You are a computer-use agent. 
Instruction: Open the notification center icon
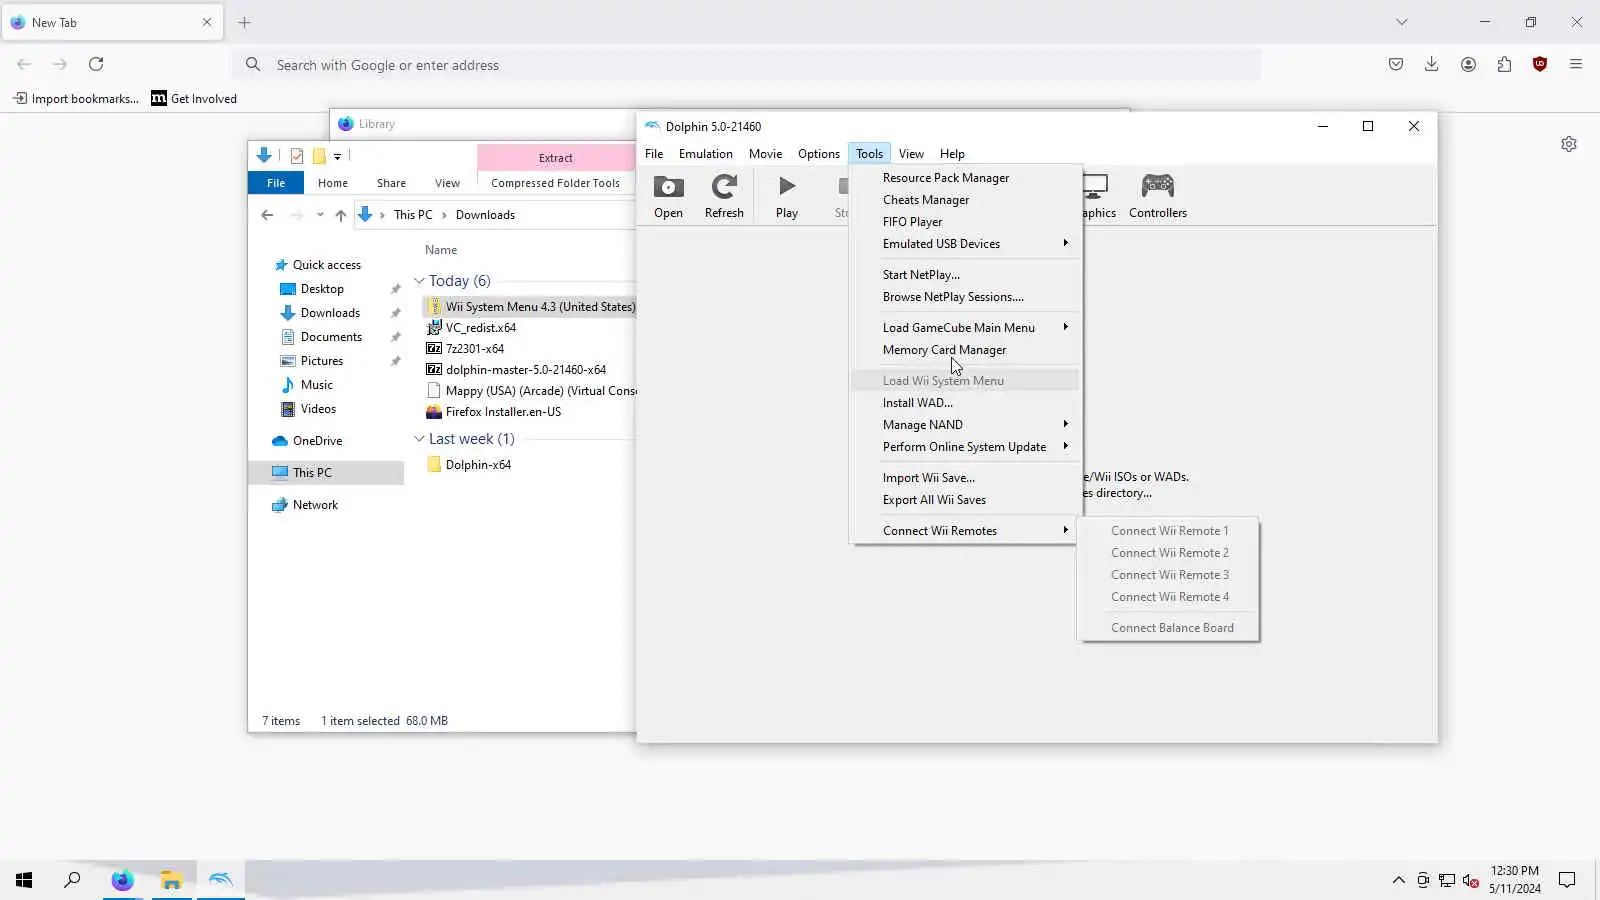(1567, 880)
